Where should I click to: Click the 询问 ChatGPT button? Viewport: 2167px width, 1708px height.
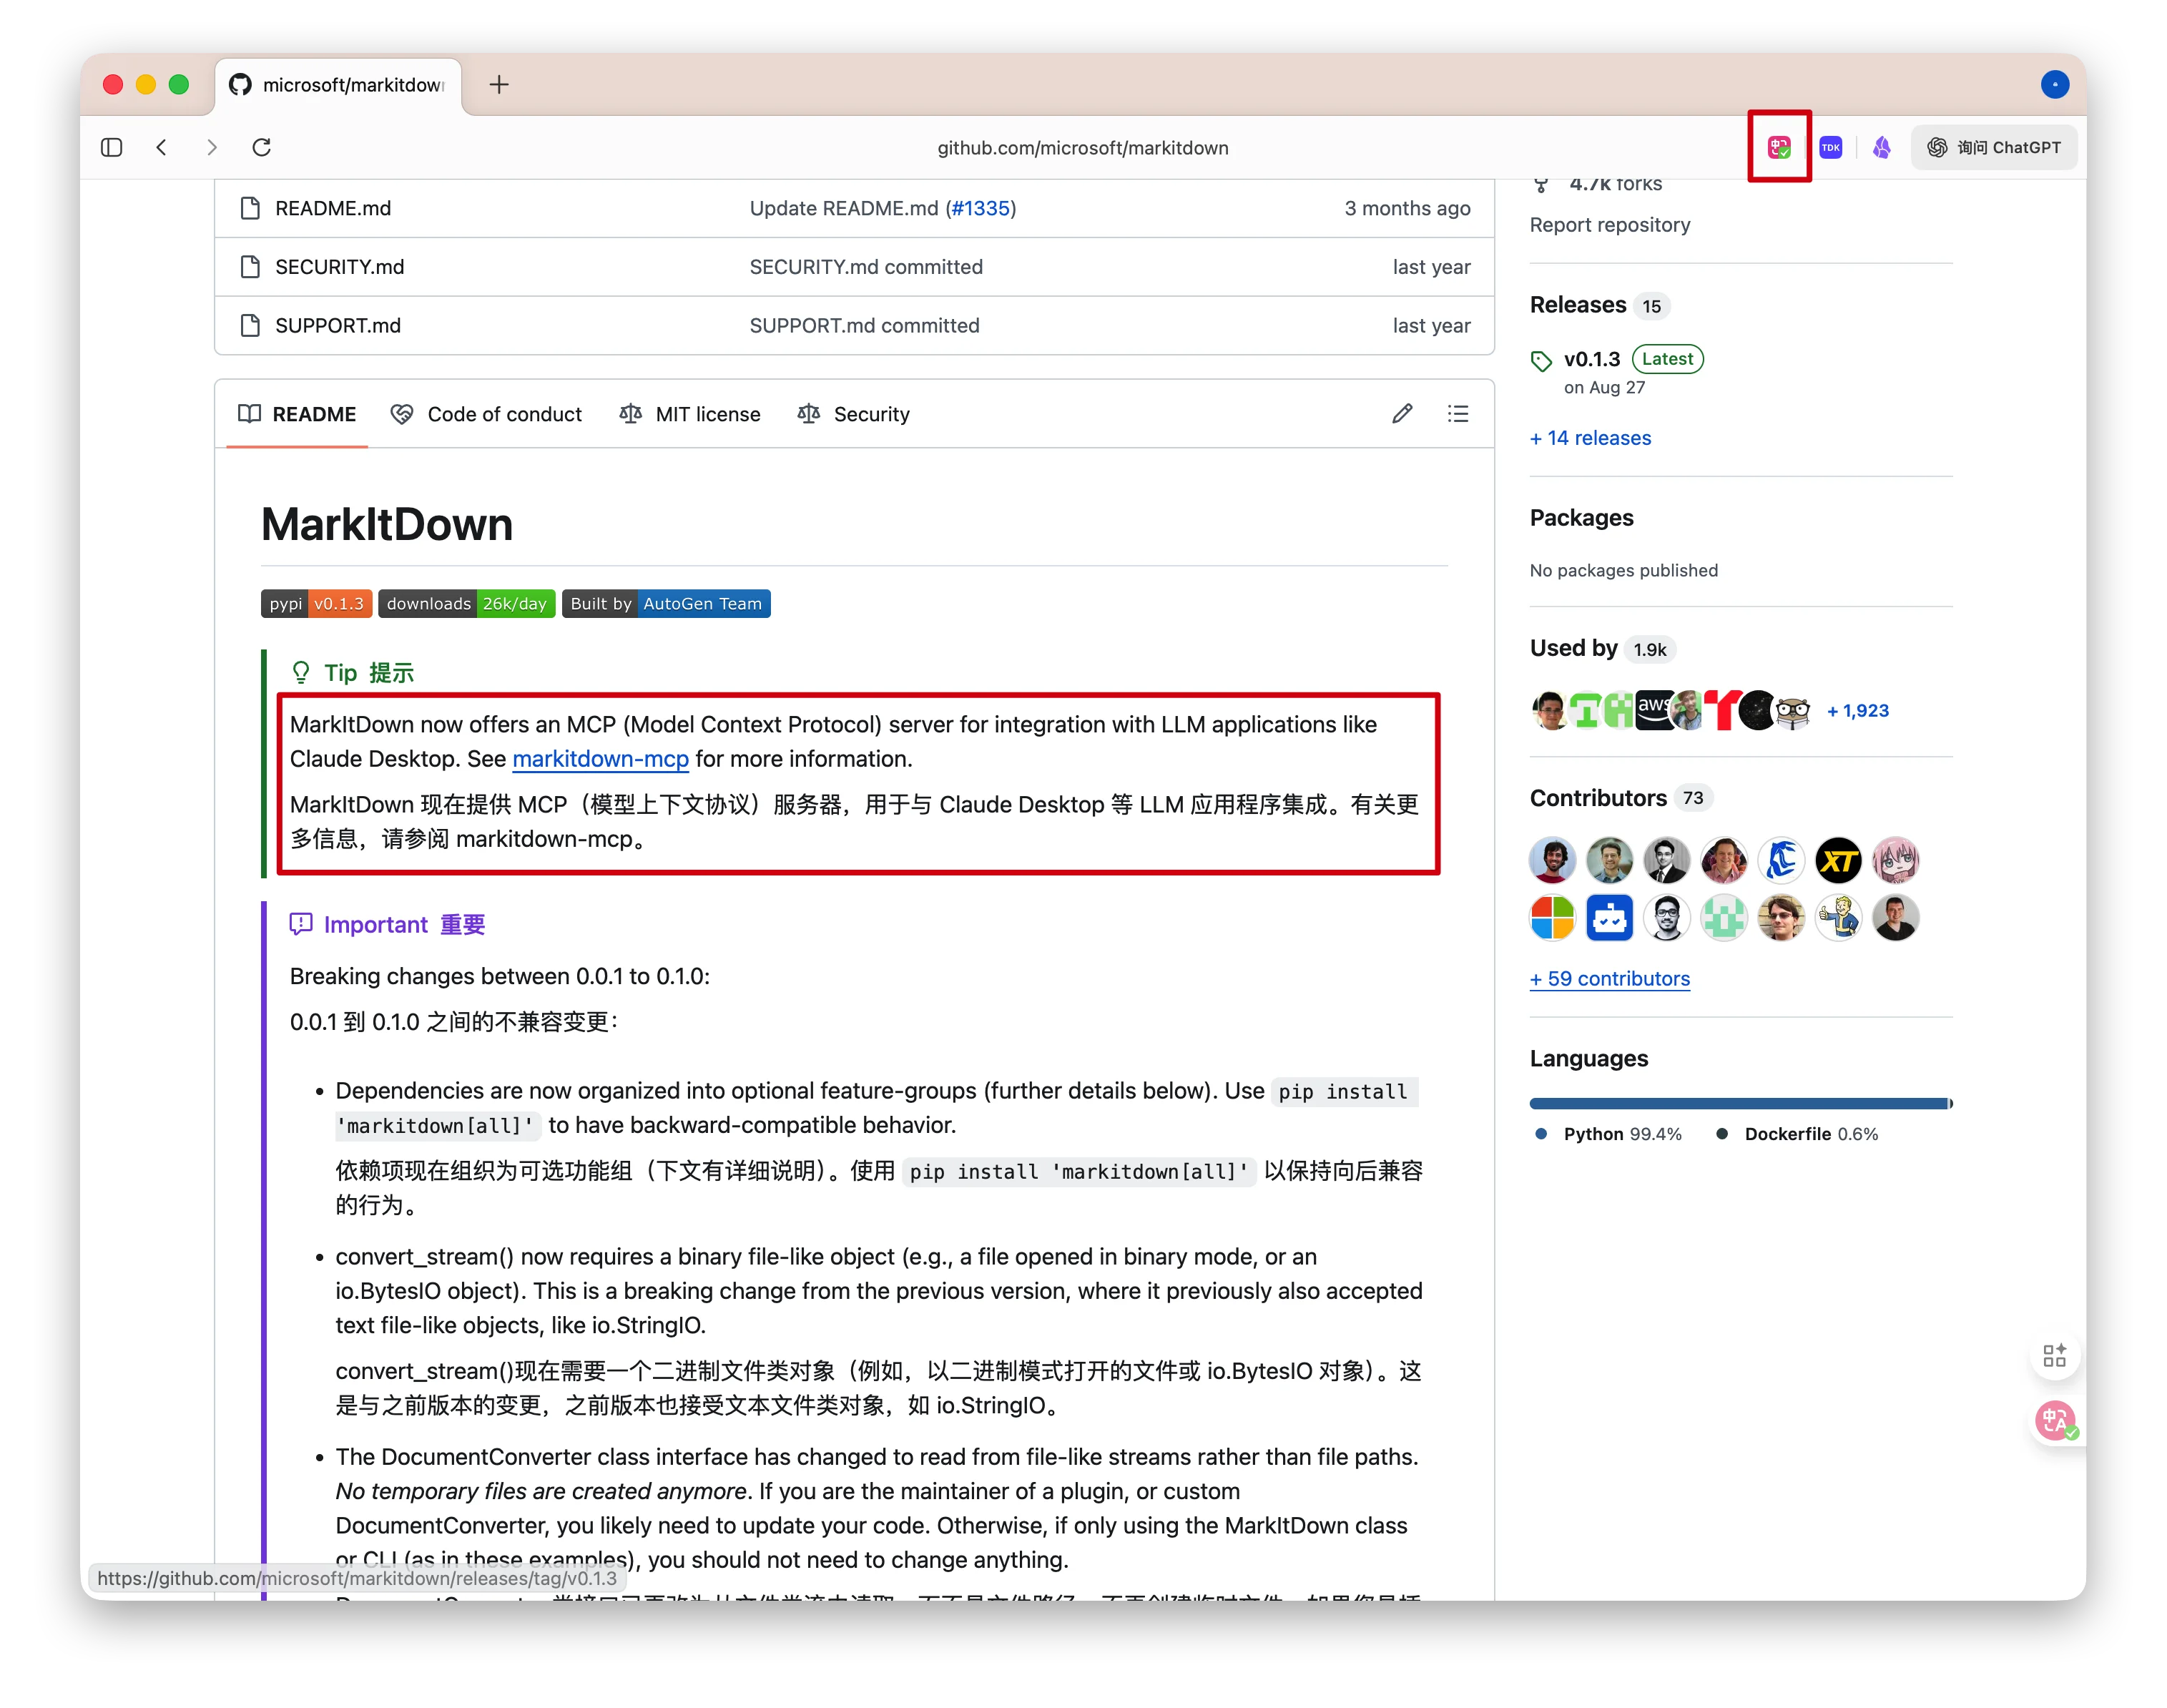coord(1993,147)
